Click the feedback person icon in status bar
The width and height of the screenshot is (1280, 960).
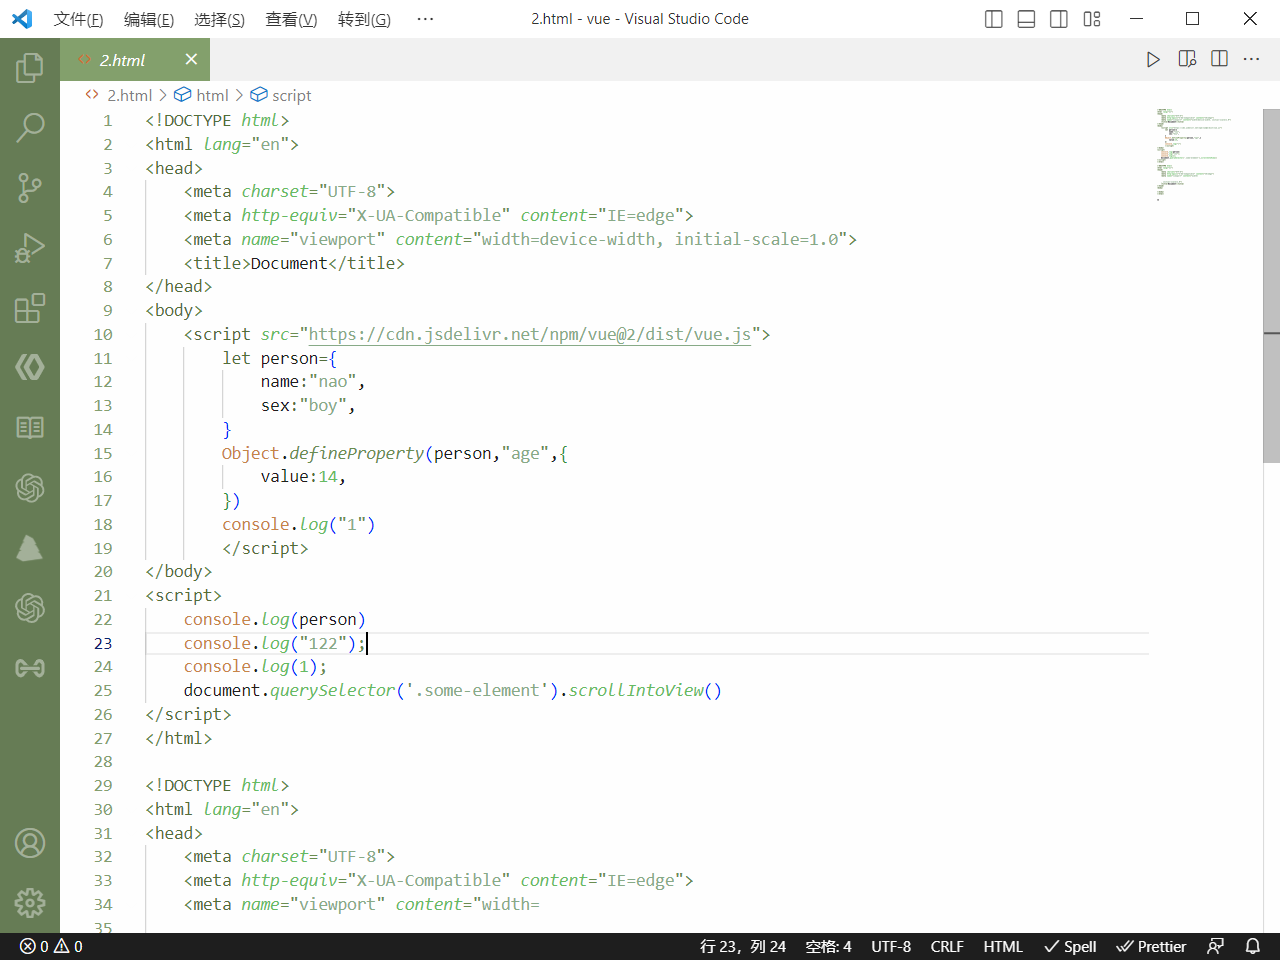click(x=1215, y=946)
